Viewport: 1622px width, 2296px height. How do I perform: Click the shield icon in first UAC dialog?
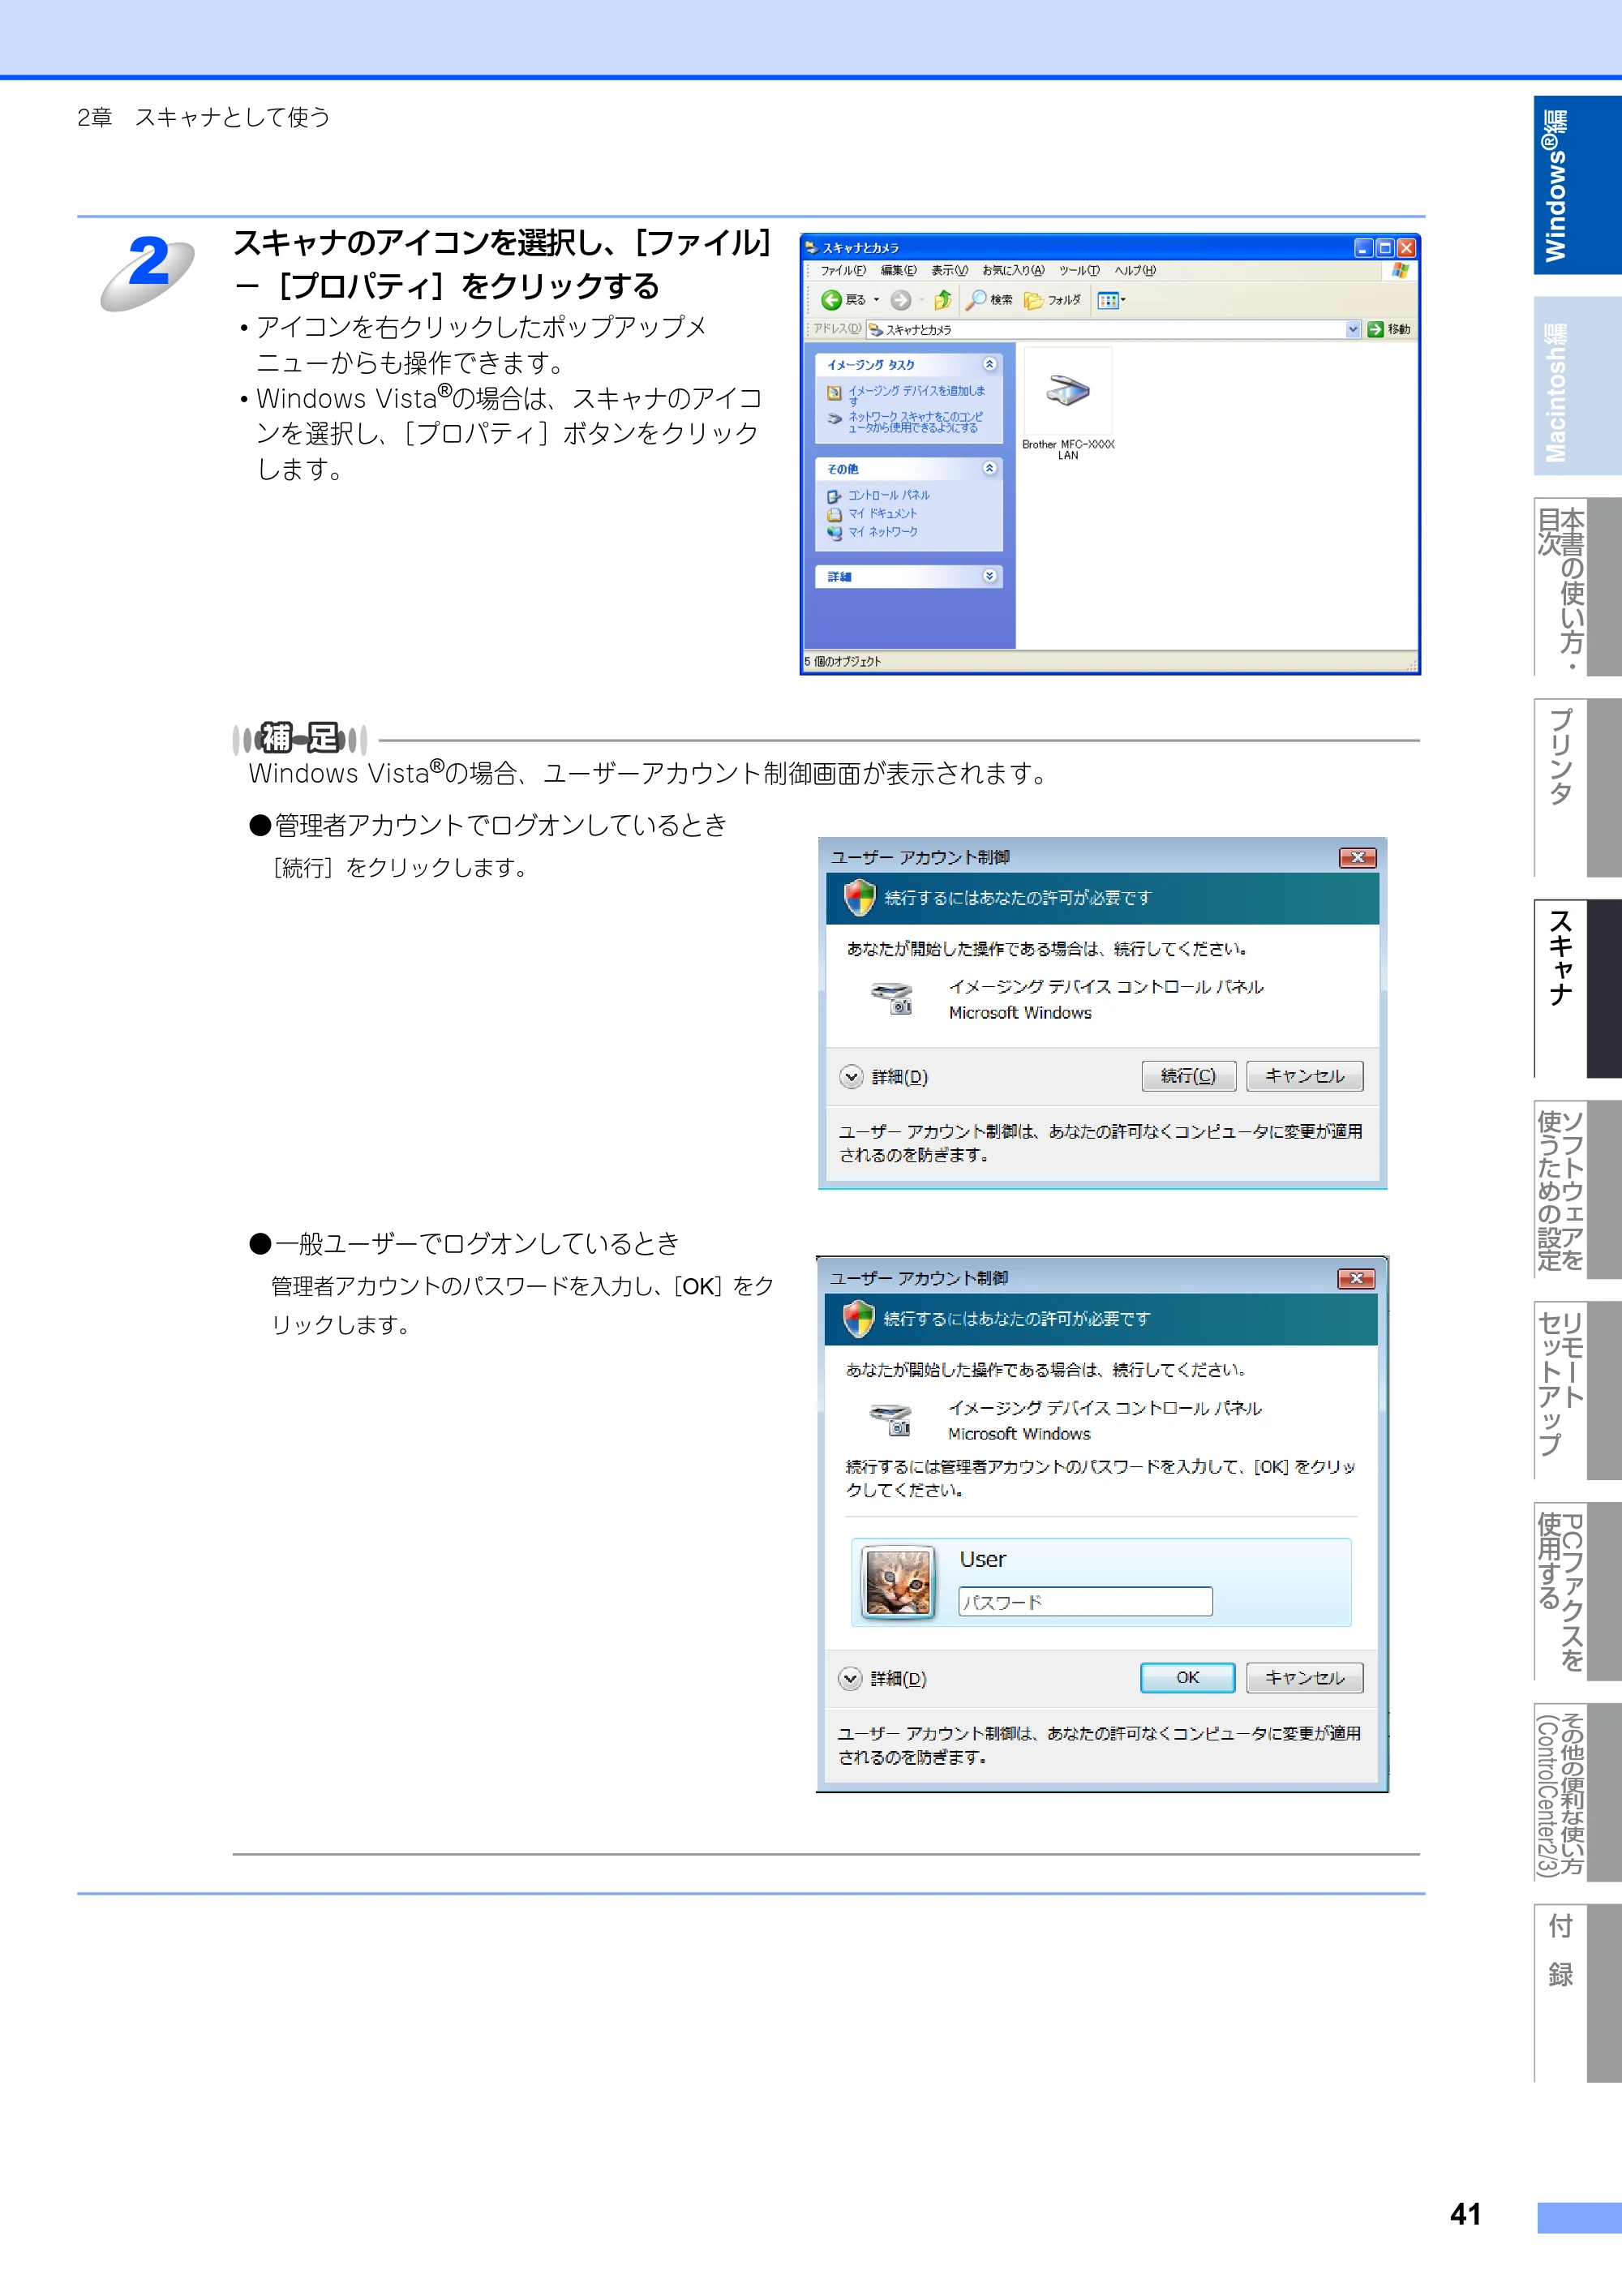(859, 898)
